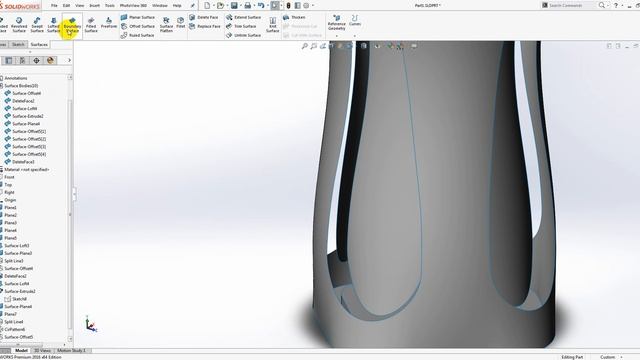The image size is (640, 360).
Task: Select the Freeform tool
Action: [109, 23]
